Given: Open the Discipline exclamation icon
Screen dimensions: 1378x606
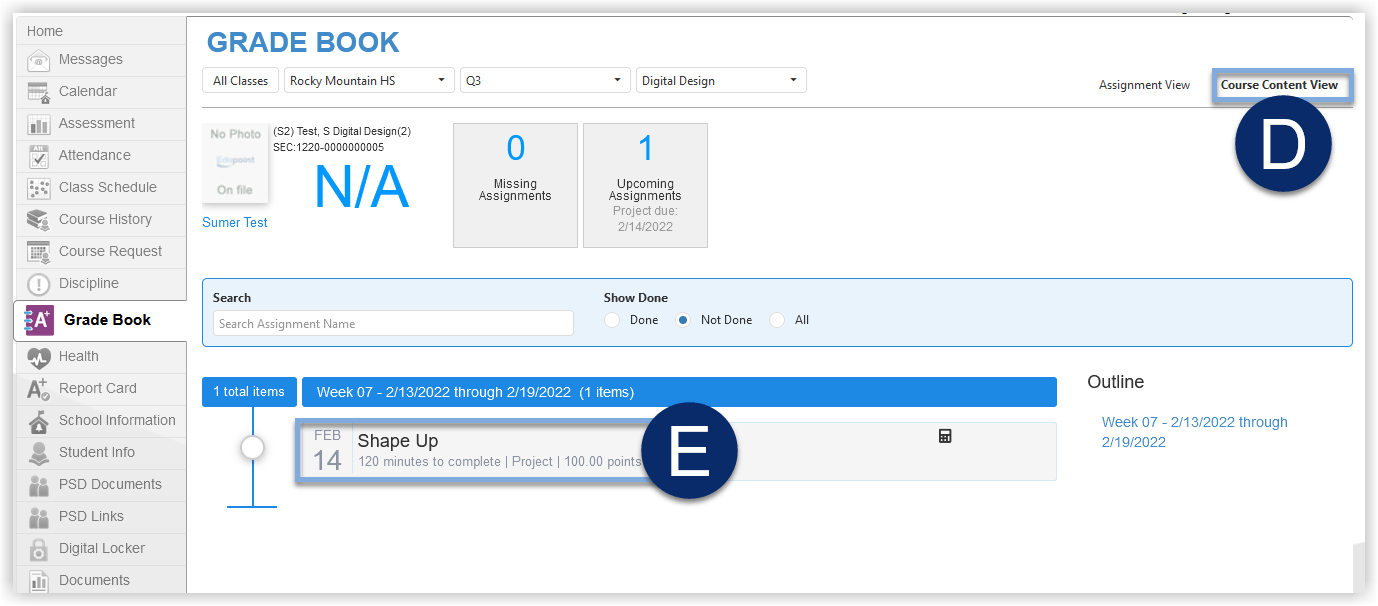Looking at the screenshot, I should click(x=39, y=284).
